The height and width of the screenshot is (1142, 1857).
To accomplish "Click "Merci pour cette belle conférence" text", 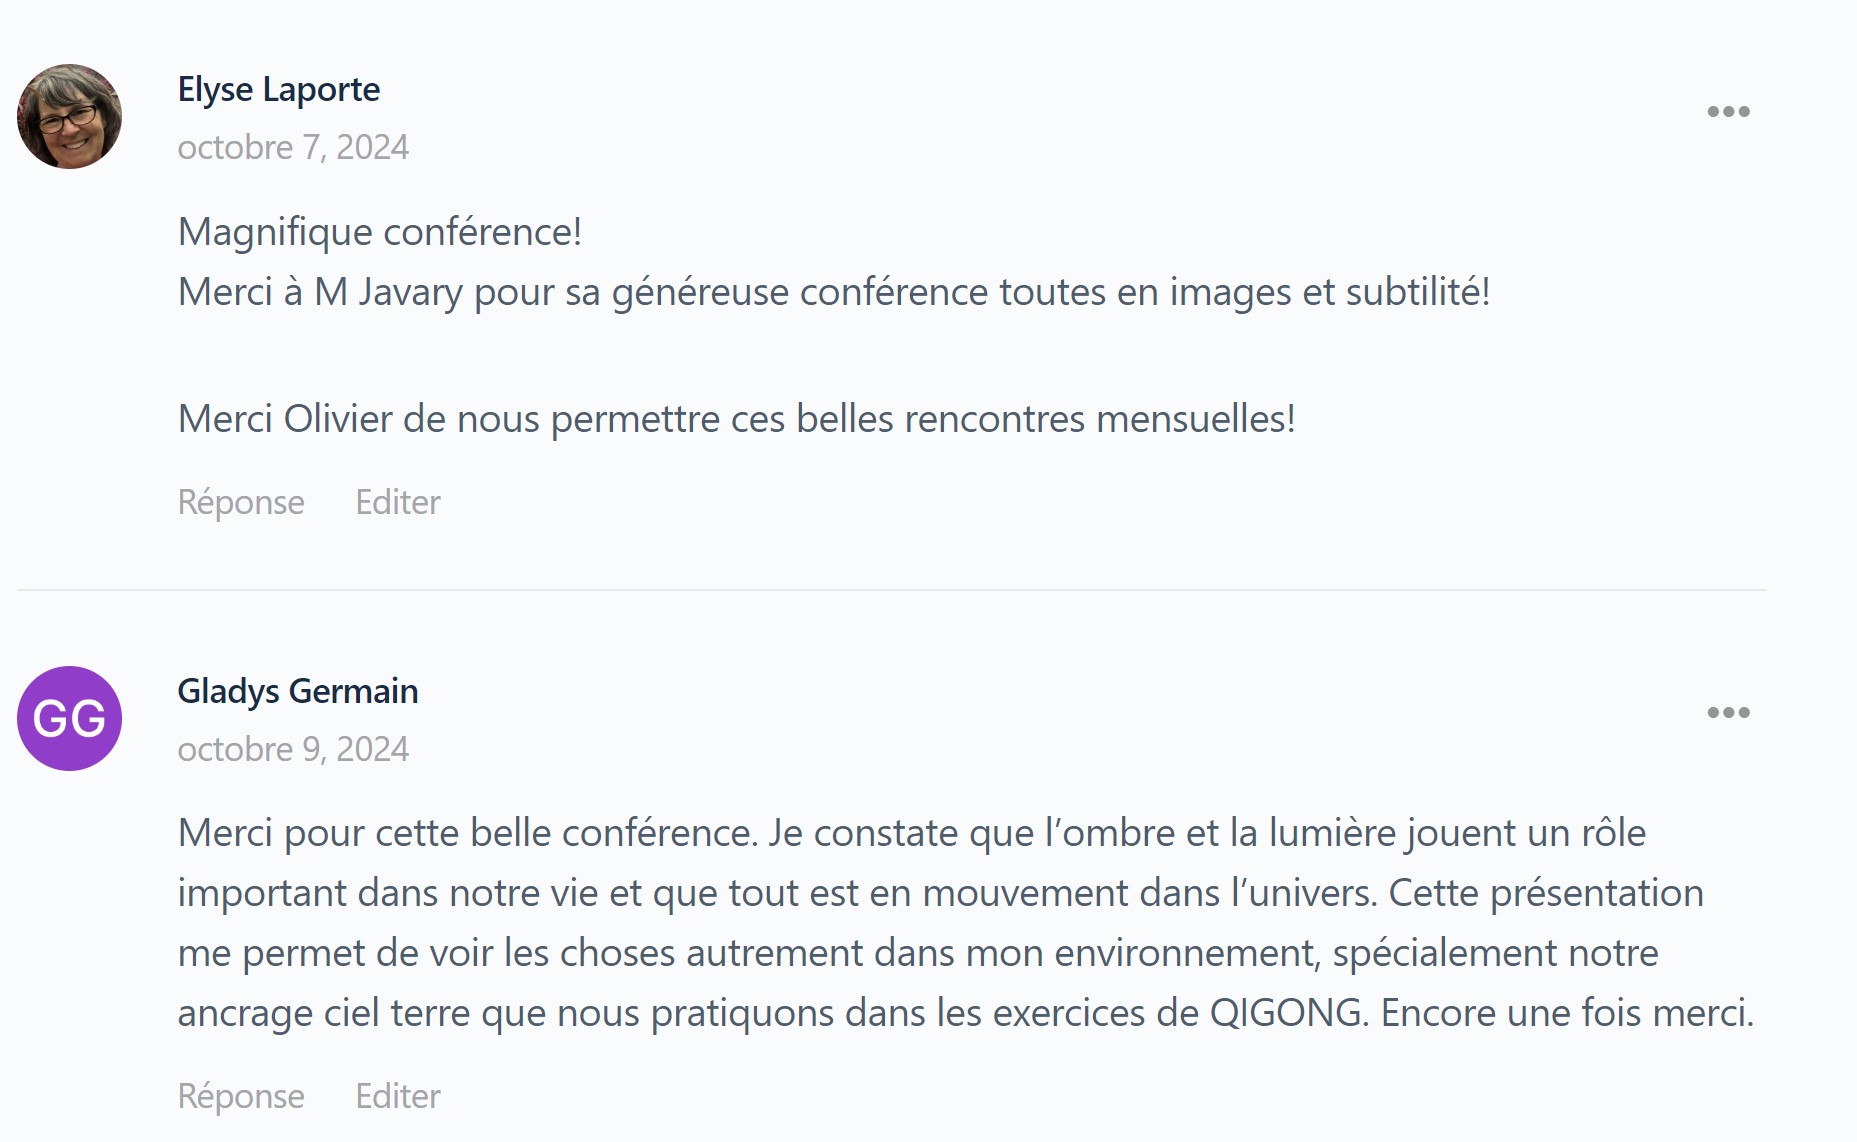I will [466, 833].
